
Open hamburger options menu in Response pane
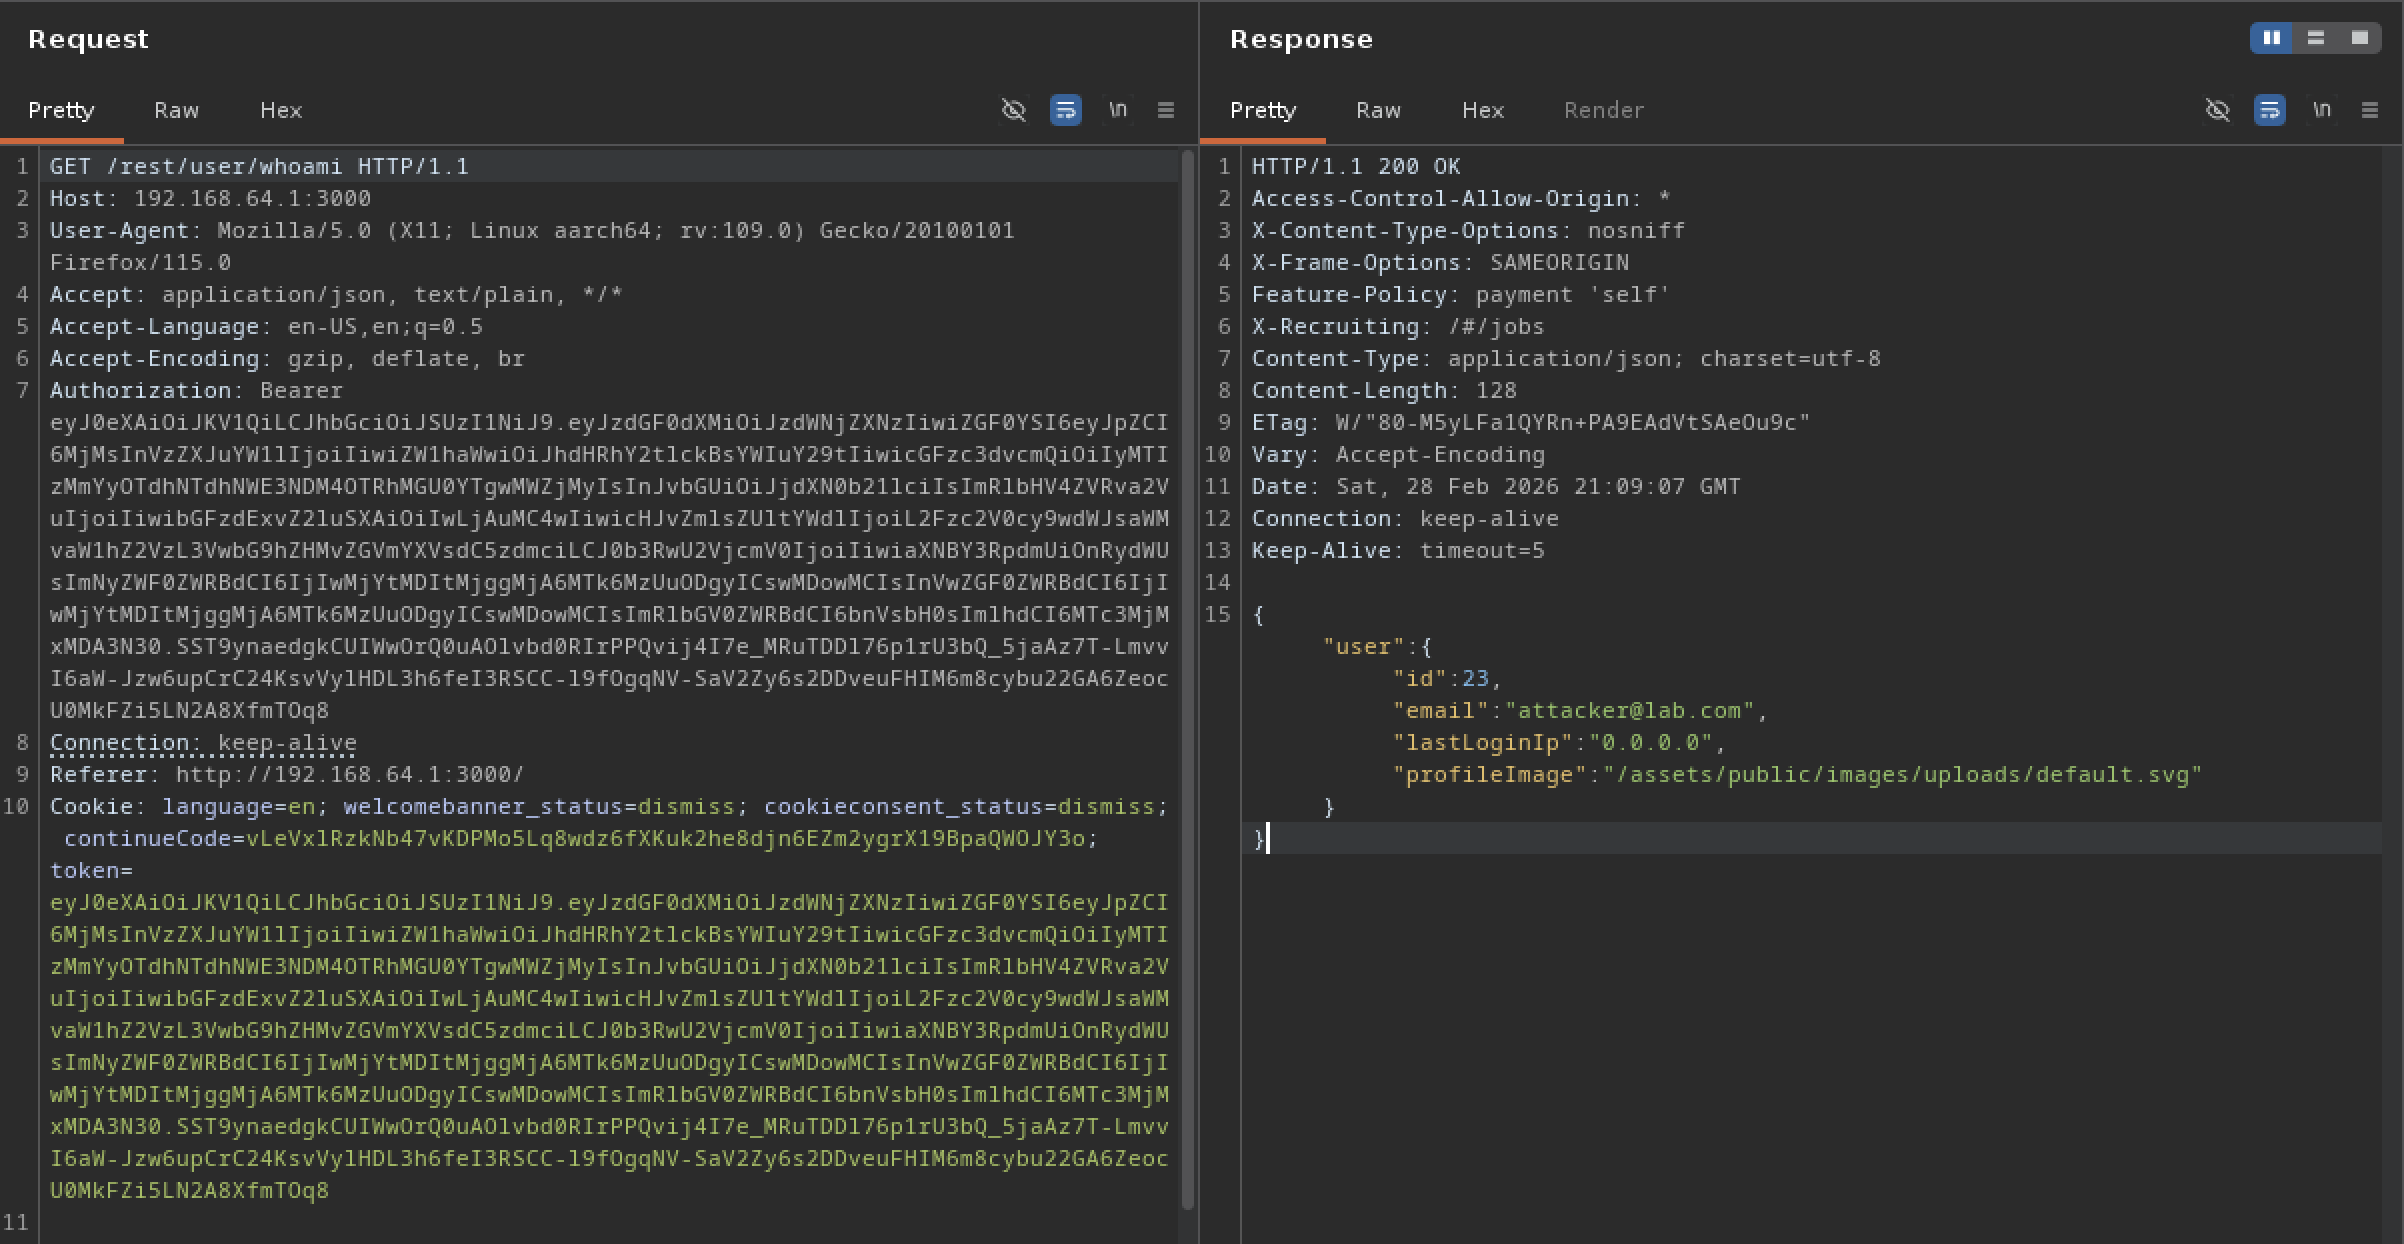coord(2370,110)
